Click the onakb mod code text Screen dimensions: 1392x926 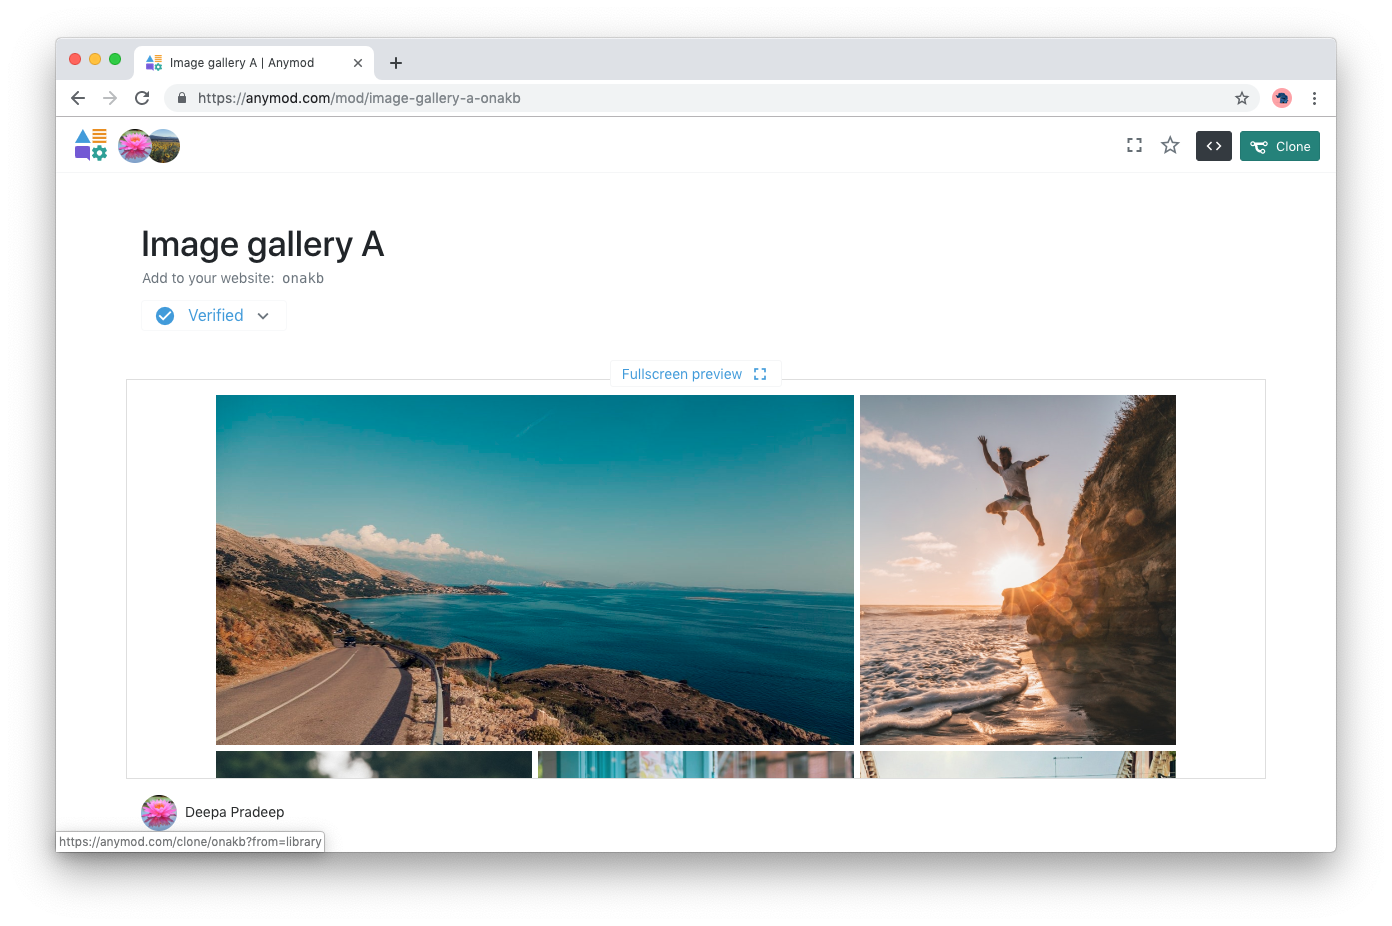point(303,278)
